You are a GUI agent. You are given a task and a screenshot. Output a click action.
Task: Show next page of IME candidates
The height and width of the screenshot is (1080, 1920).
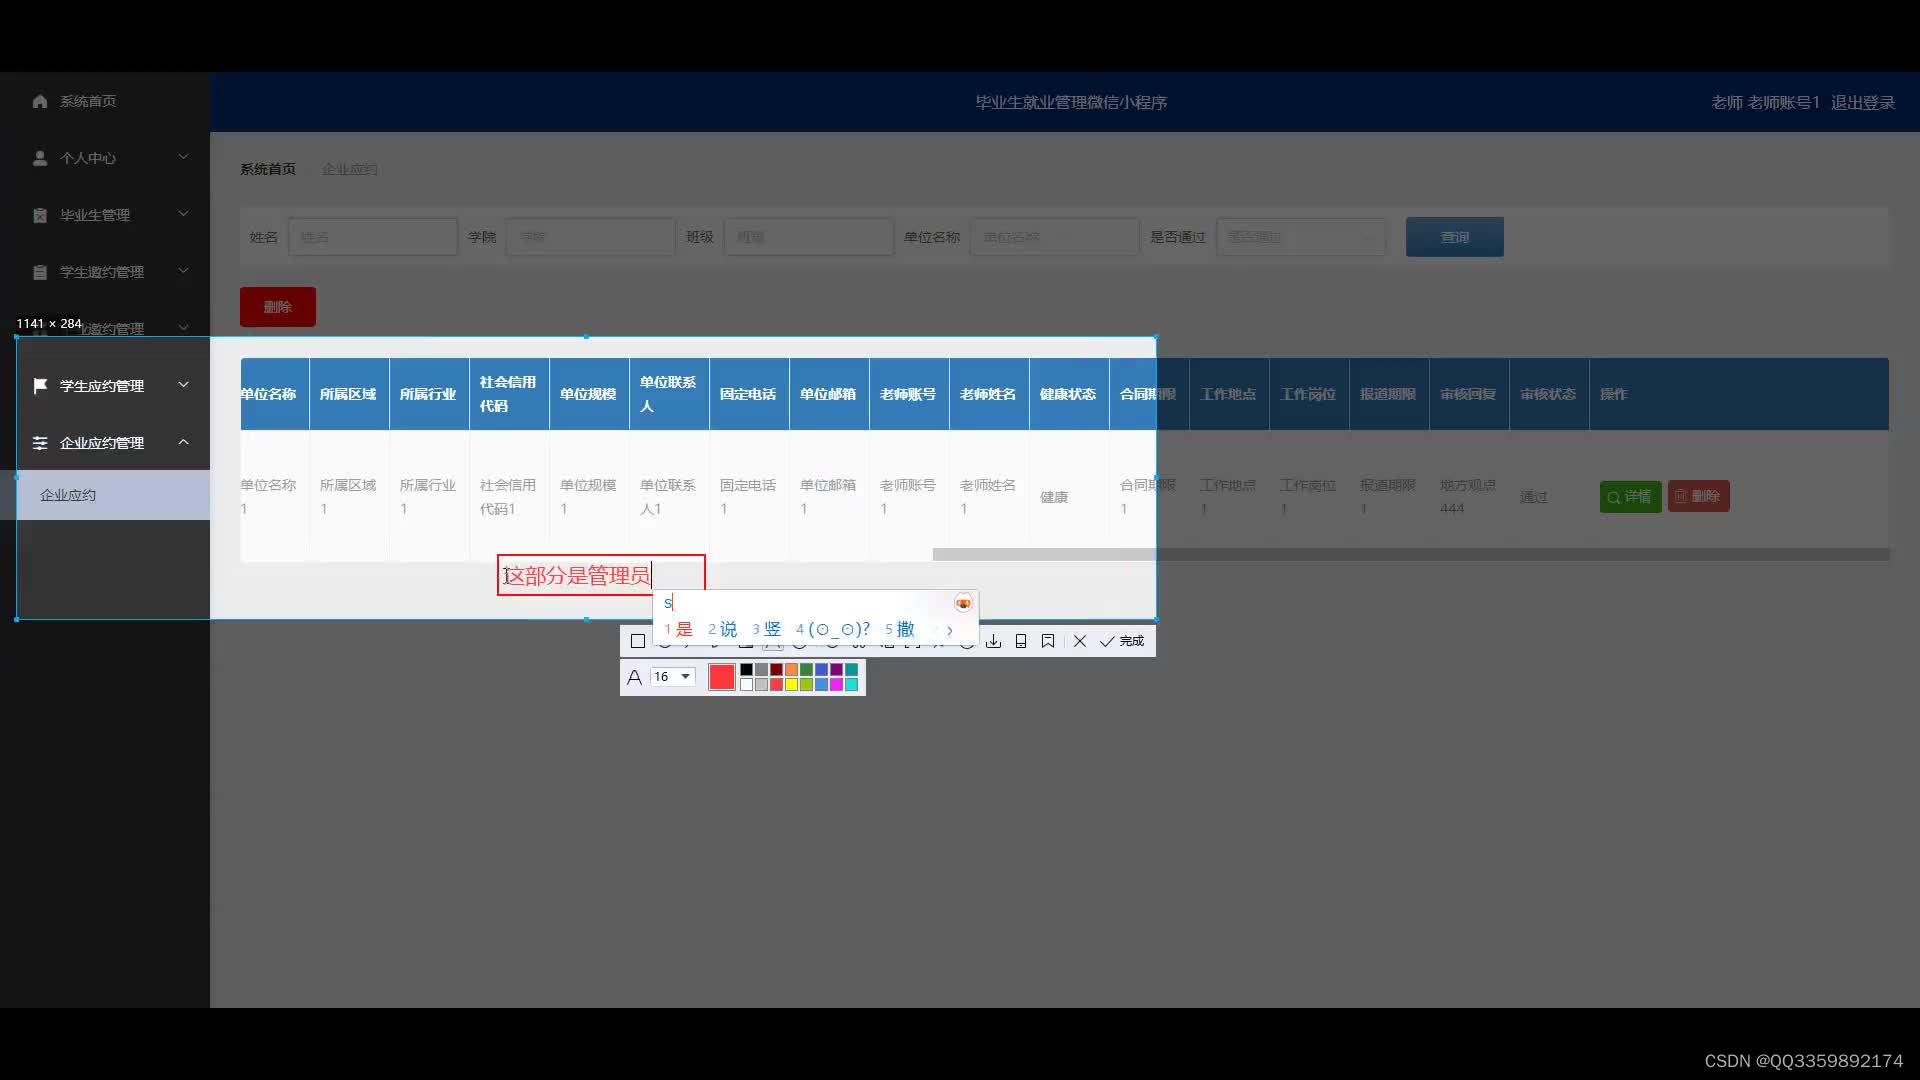tap(950, 630)
